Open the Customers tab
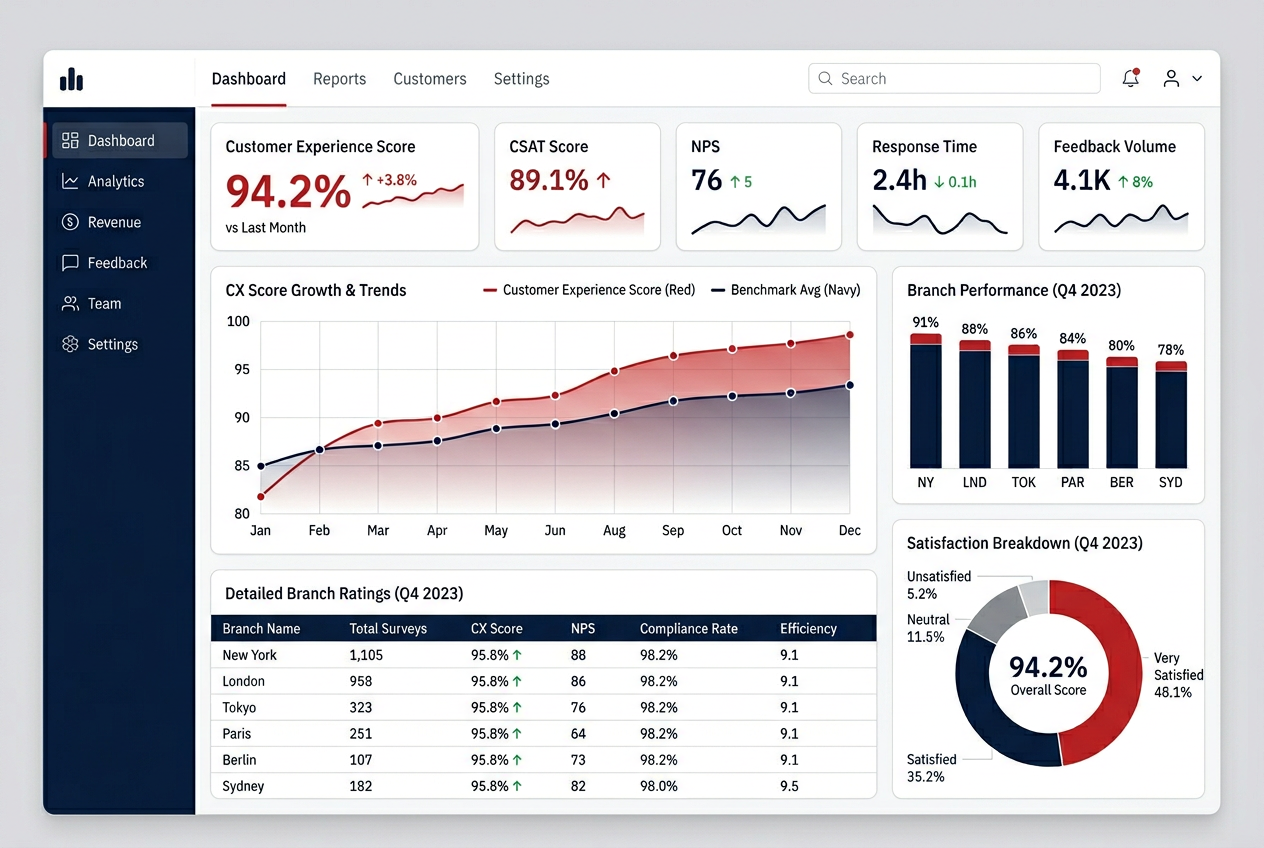The width and height of the screenshot is (1264, 848). tap(430, 79)
